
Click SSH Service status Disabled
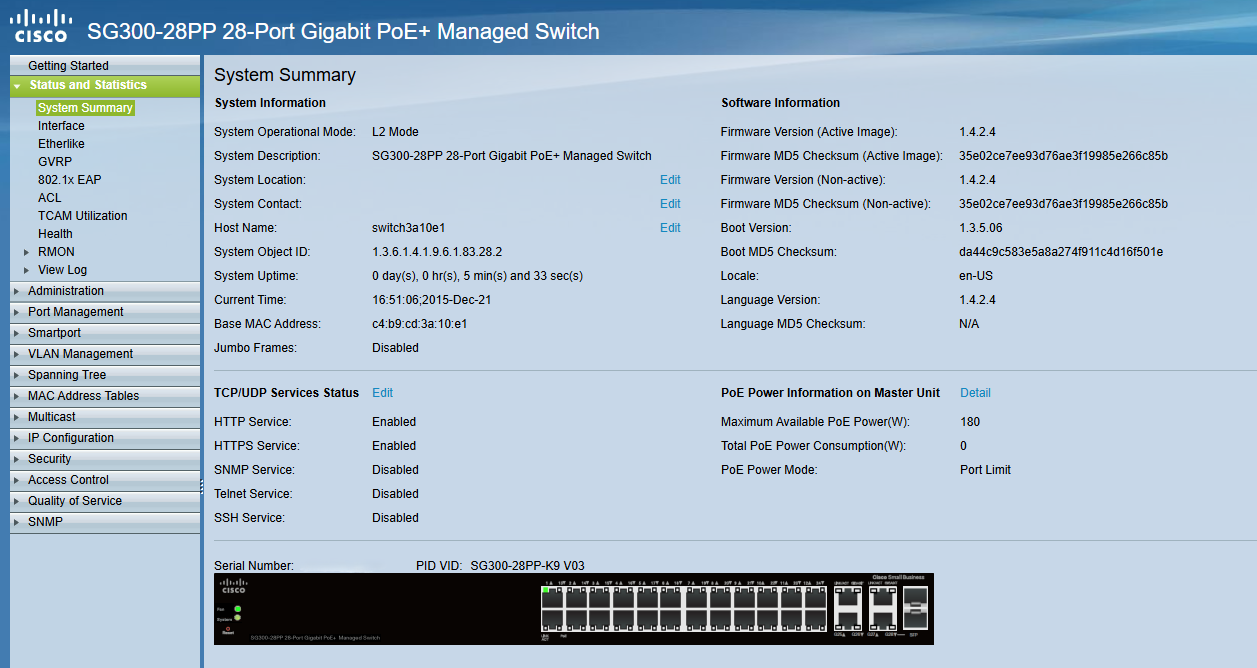[395, 518]
